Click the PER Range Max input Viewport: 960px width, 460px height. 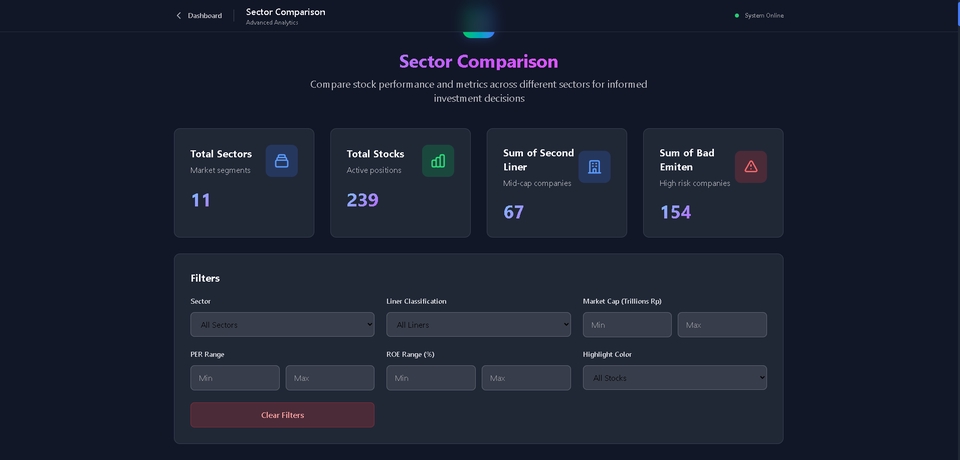(x=330, y=378)
